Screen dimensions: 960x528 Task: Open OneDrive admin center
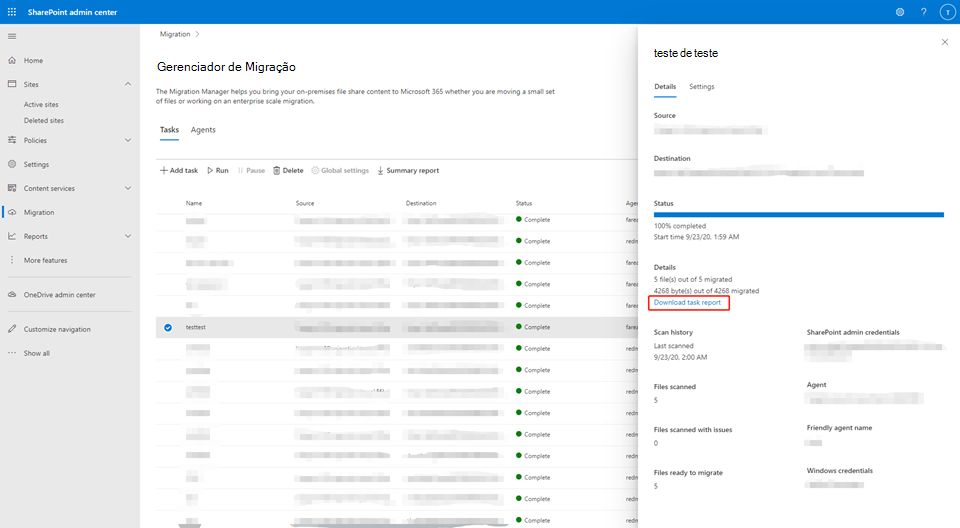[59, 295]
